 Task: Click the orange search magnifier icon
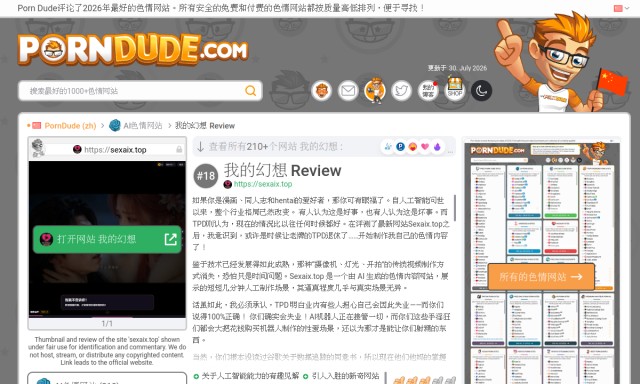click(x=251, y=91)
